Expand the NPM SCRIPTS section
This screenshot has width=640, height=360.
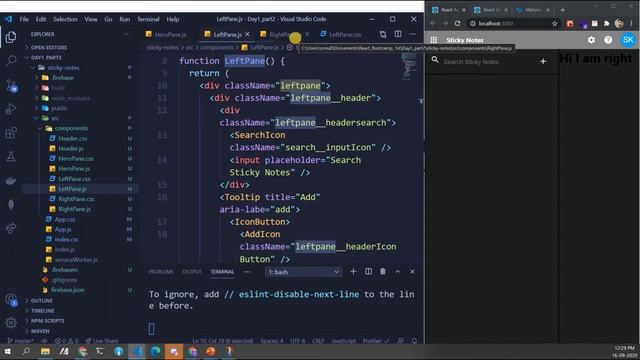[x=47, y=321]
